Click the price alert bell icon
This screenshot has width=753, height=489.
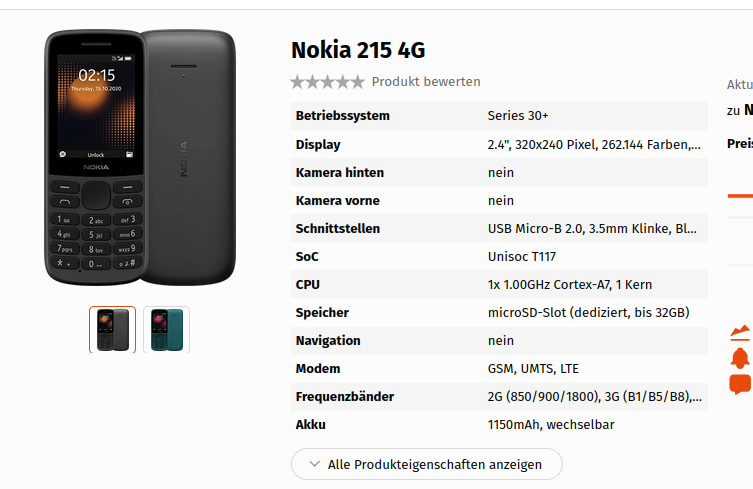click(740, 358)
